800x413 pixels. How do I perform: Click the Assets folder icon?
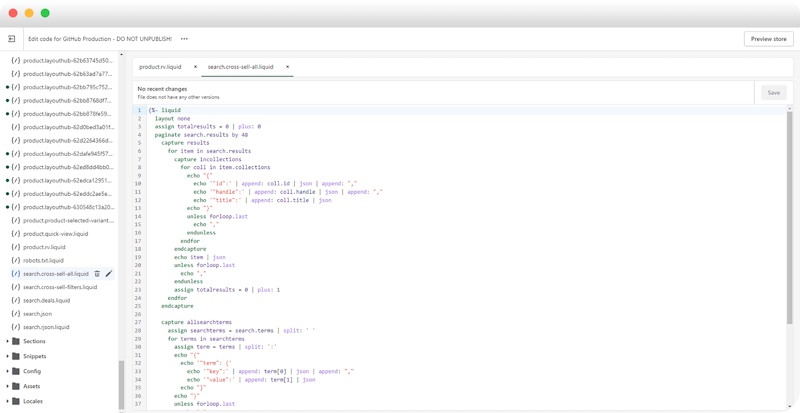(16, 386)
